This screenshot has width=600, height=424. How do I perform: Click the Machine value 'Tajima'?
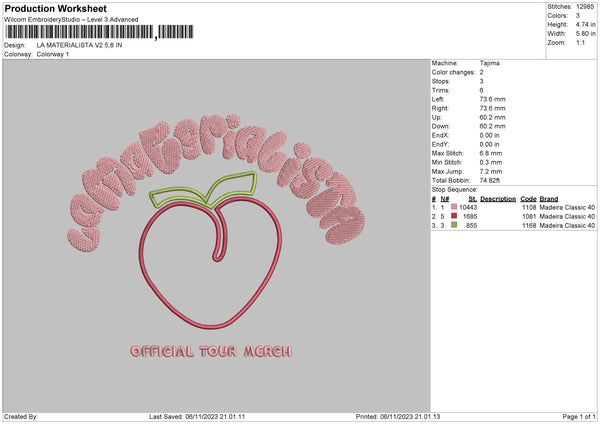click(489, 63)
